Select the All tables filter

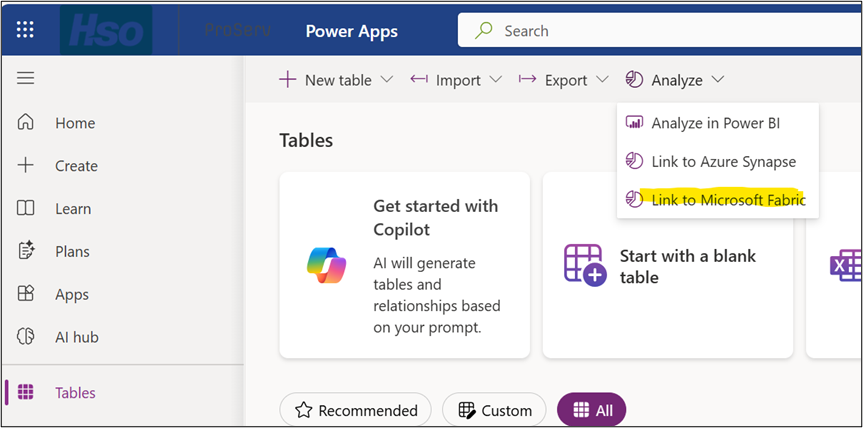[591, 410]
